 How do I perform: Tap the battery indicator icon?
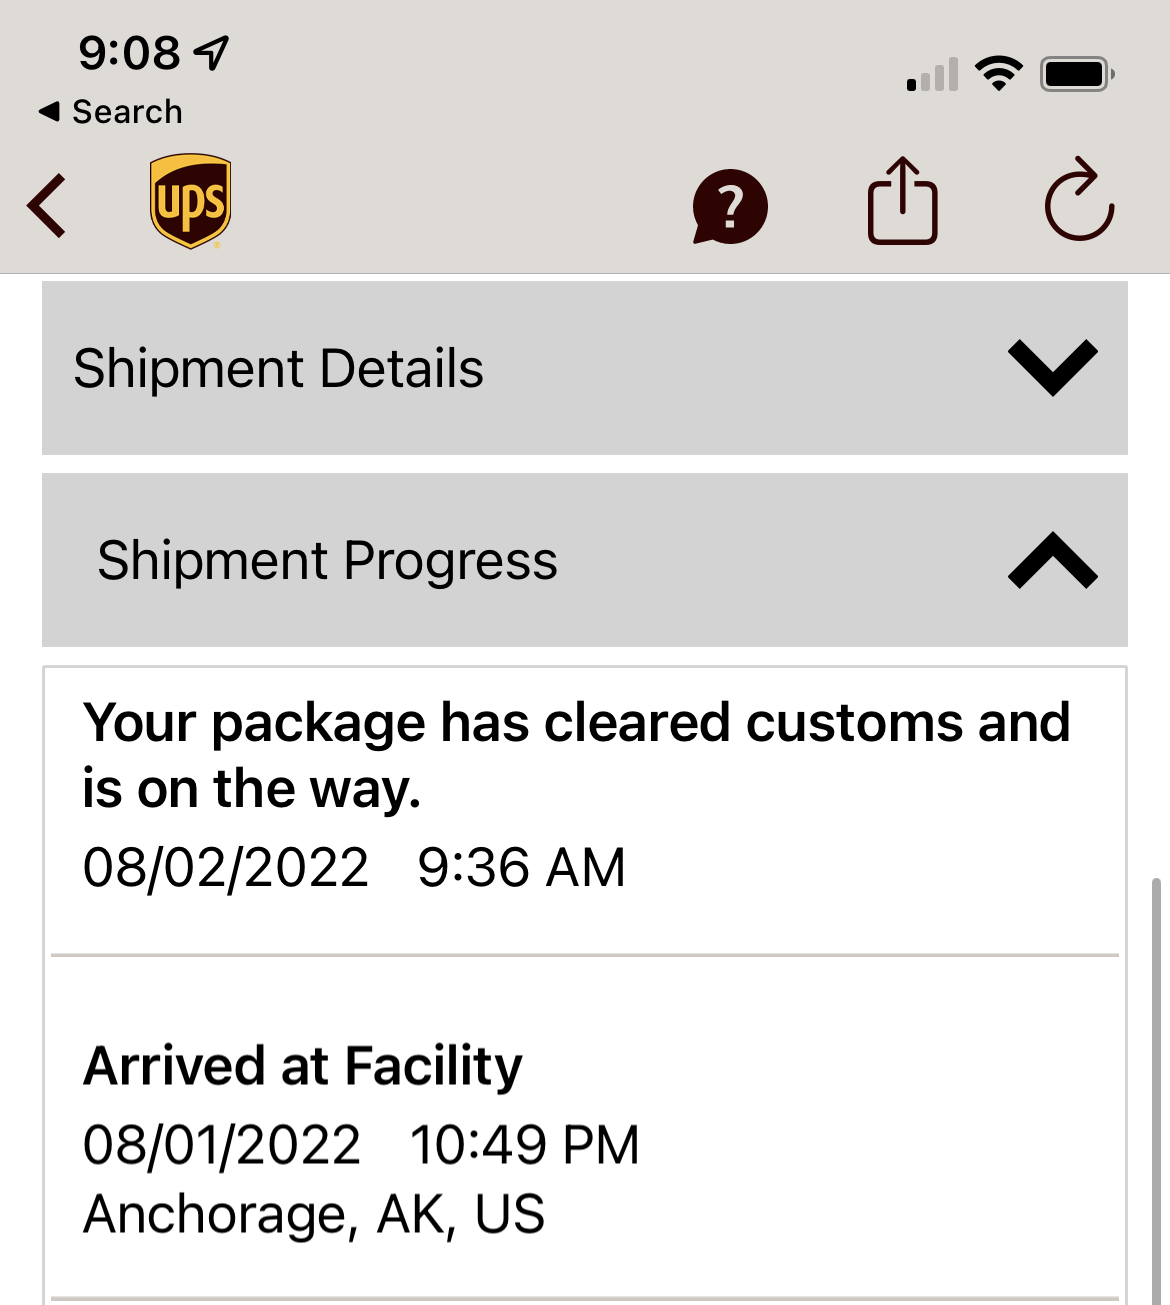1077,74
